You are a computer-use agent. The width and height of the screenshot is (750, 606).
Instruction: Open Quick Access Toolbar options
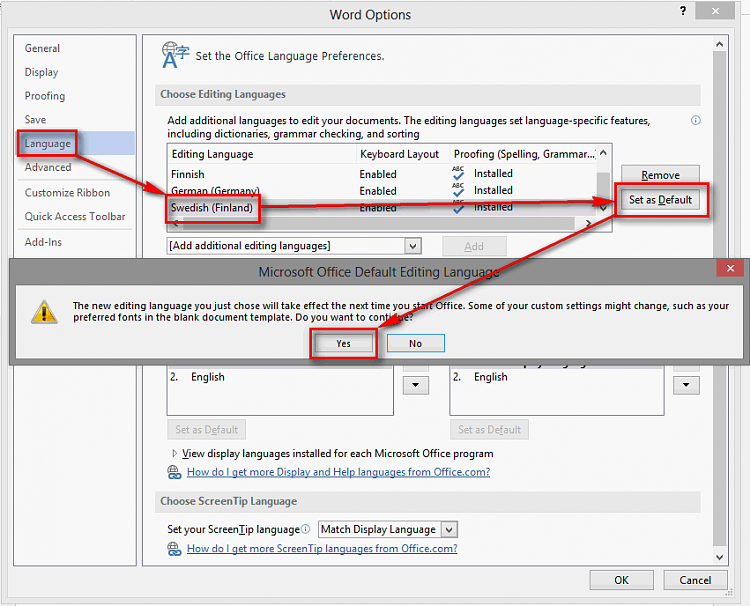[x=75, y=216]
